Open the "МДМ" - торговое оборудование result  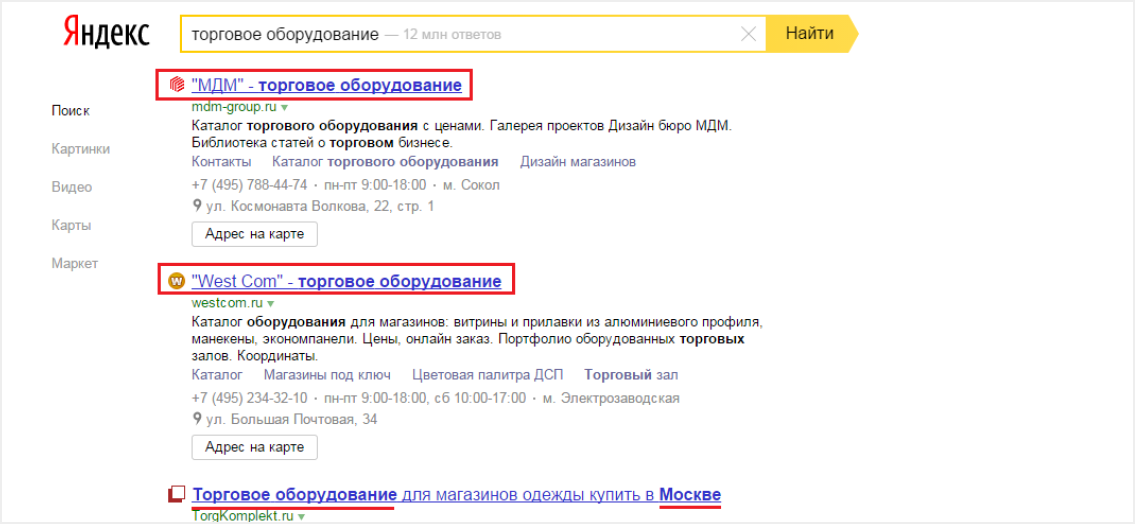(326, 85)
